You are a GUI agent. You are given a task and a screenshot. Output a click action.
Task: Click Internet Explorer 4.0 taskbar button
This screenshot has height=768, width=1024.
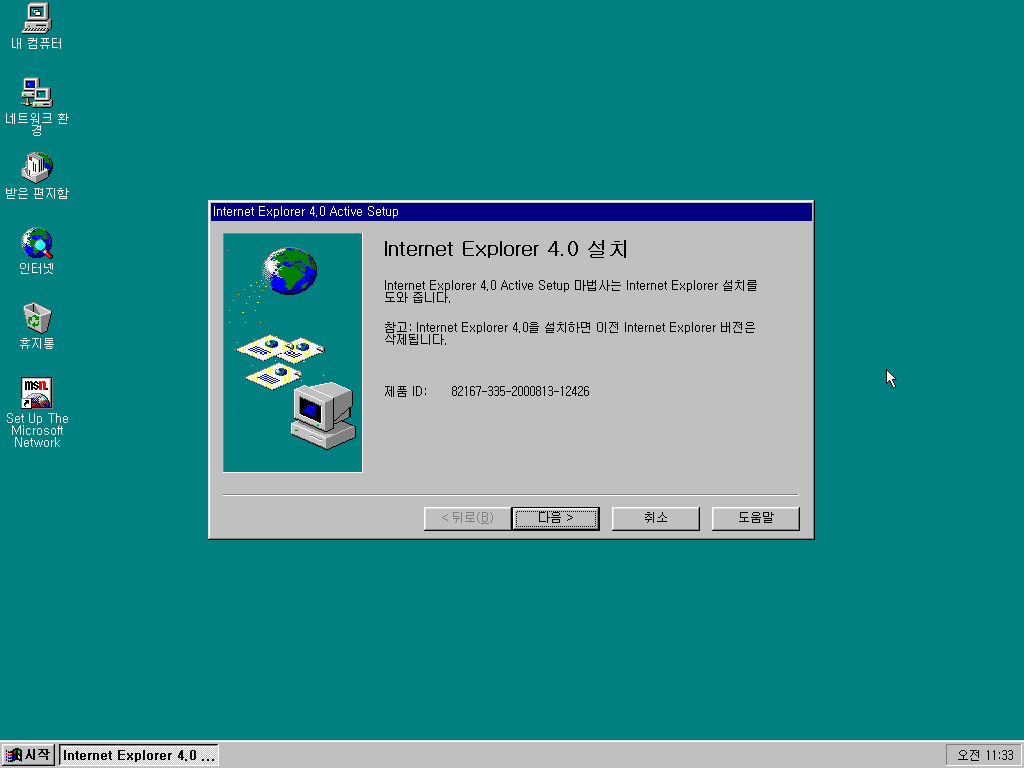pyautogui.click(x=138, y=755)
